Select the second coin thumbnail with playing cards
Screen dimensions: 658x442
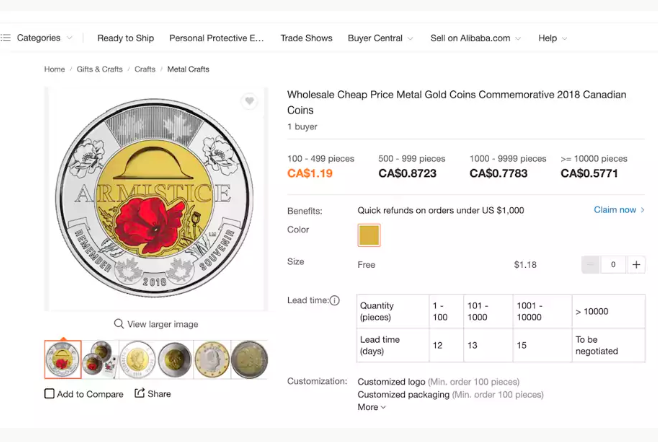click(x=99, y=359)
